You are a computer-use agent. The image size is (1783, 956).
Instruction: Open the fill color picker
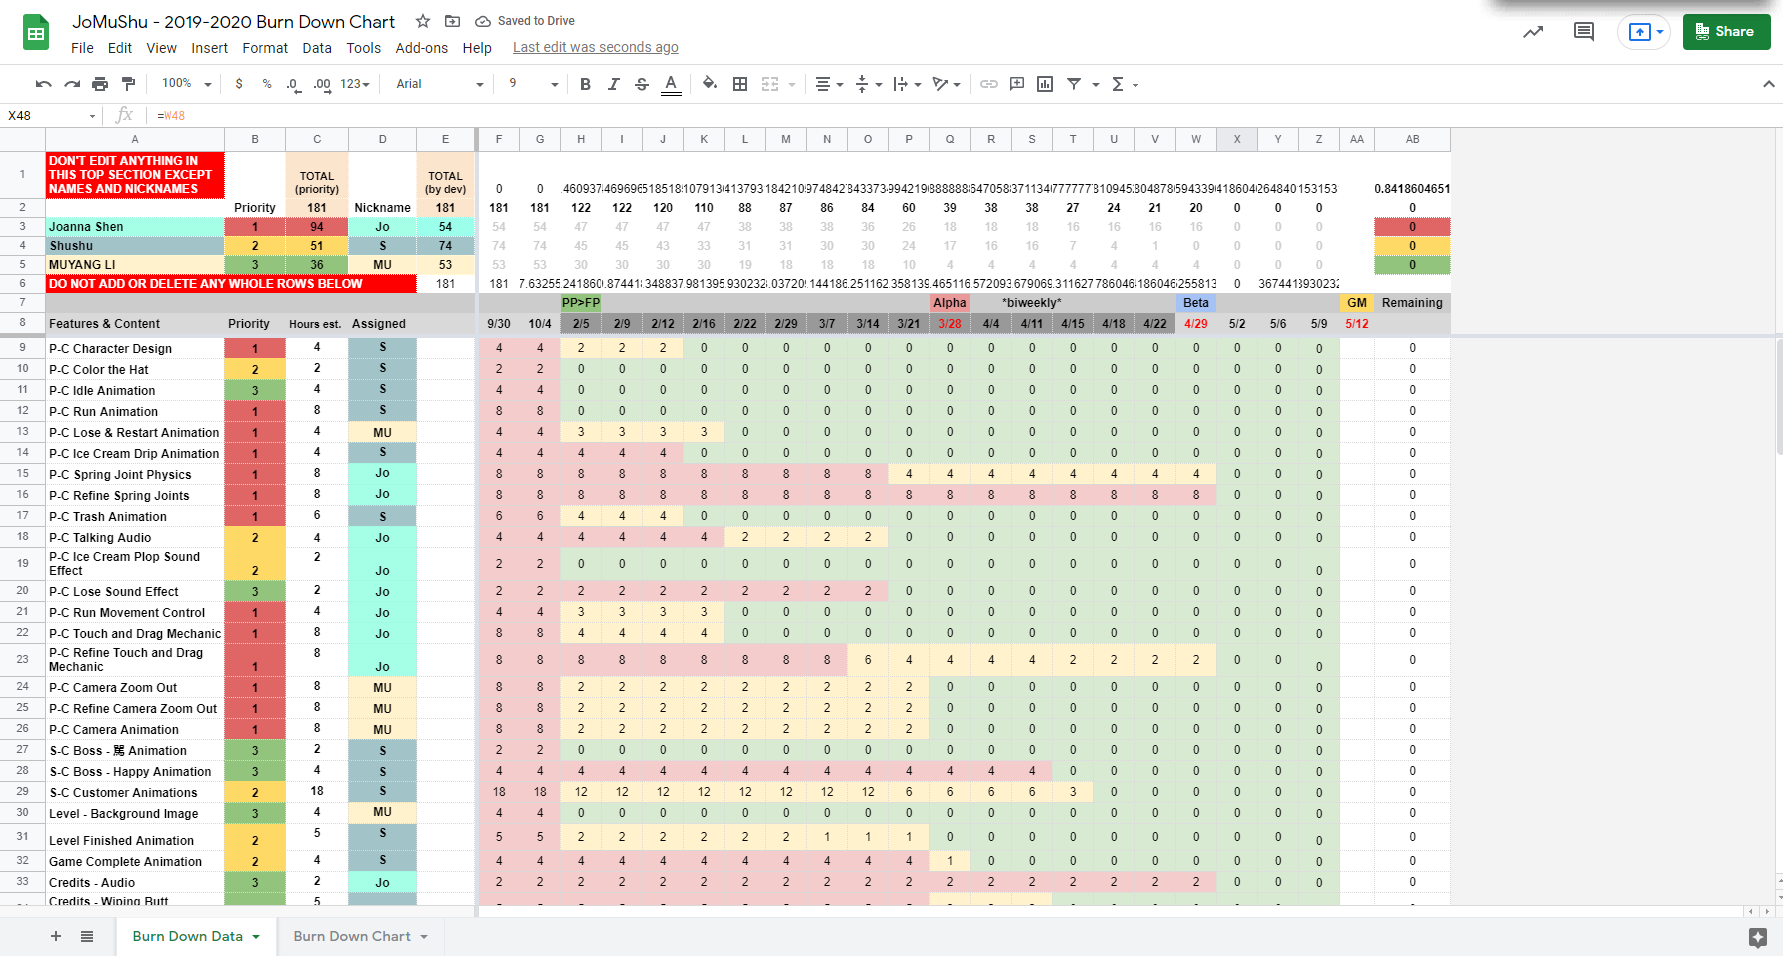(710, 84)
